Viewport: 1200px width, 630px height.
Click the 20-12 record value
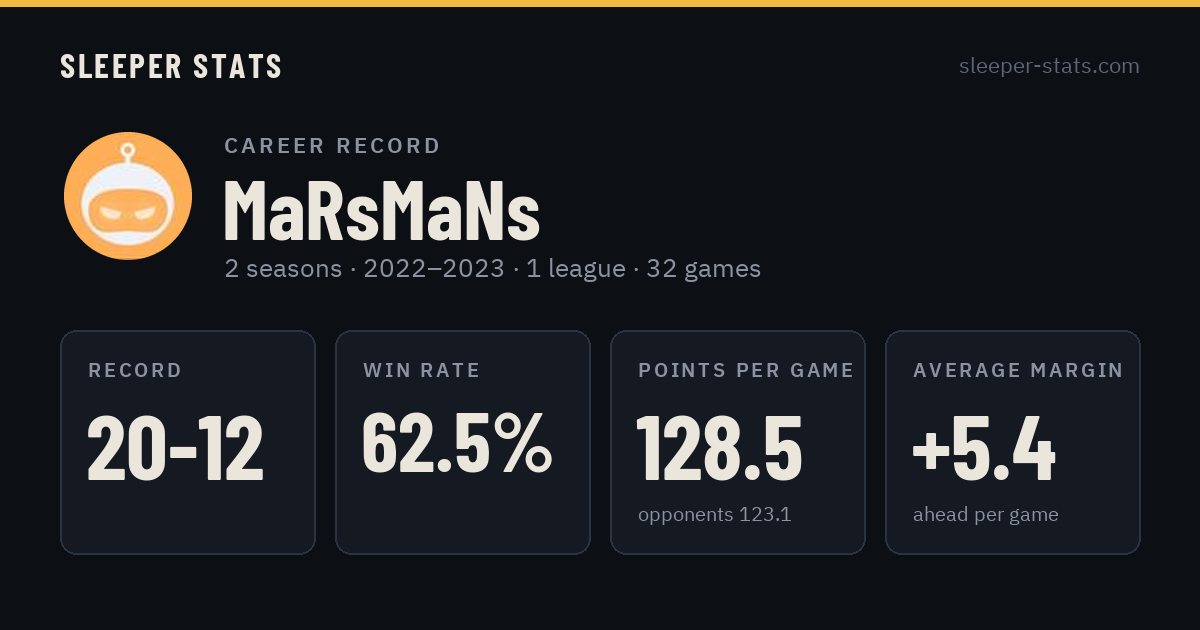(x=176, y=448)
